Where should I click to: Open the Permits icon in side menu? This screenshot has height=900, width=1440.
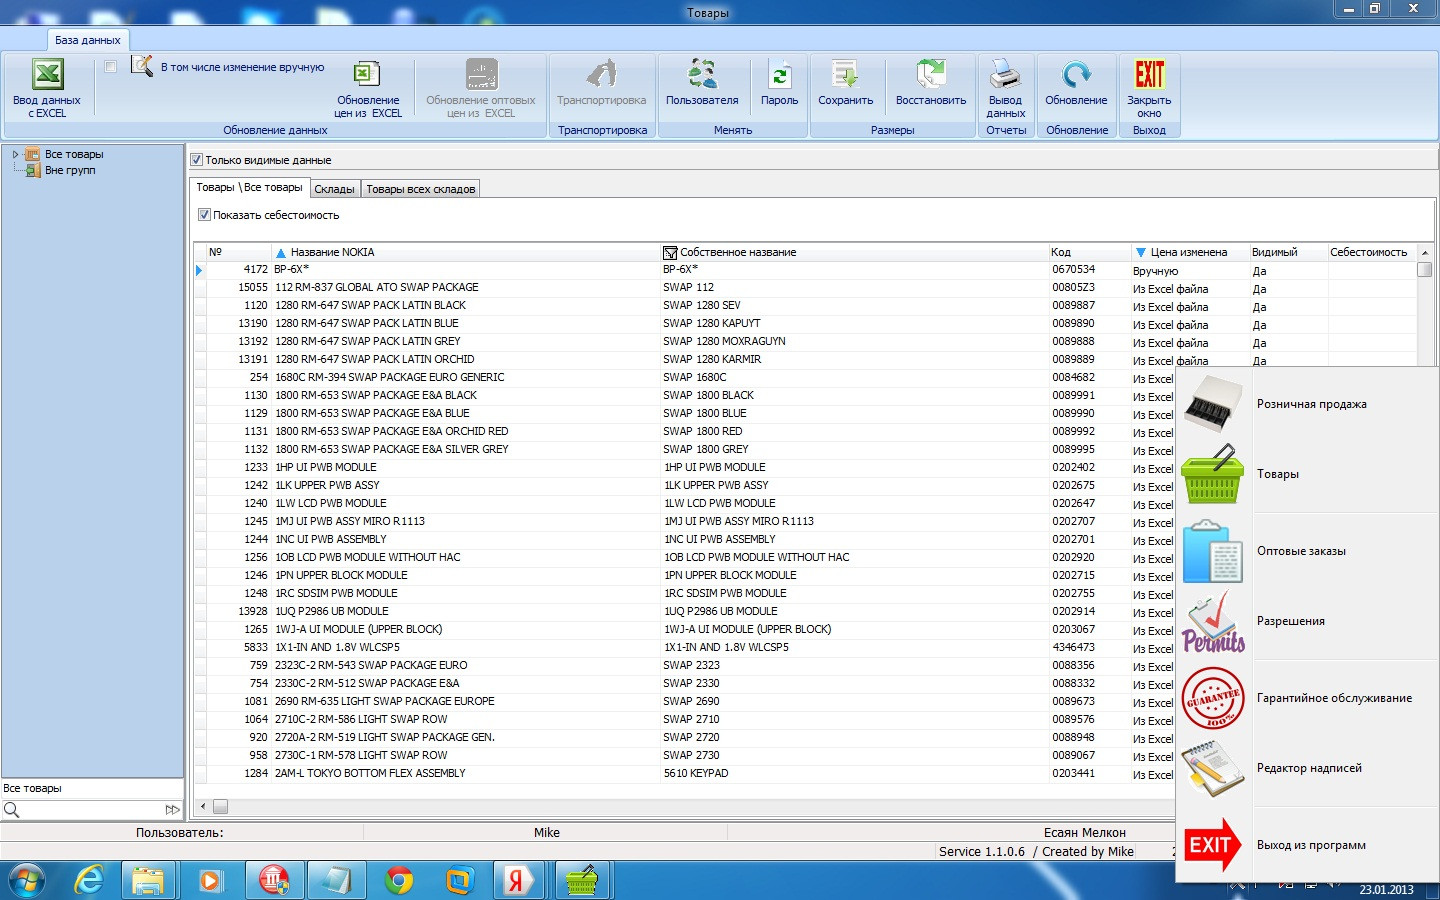coord(1213,621)
